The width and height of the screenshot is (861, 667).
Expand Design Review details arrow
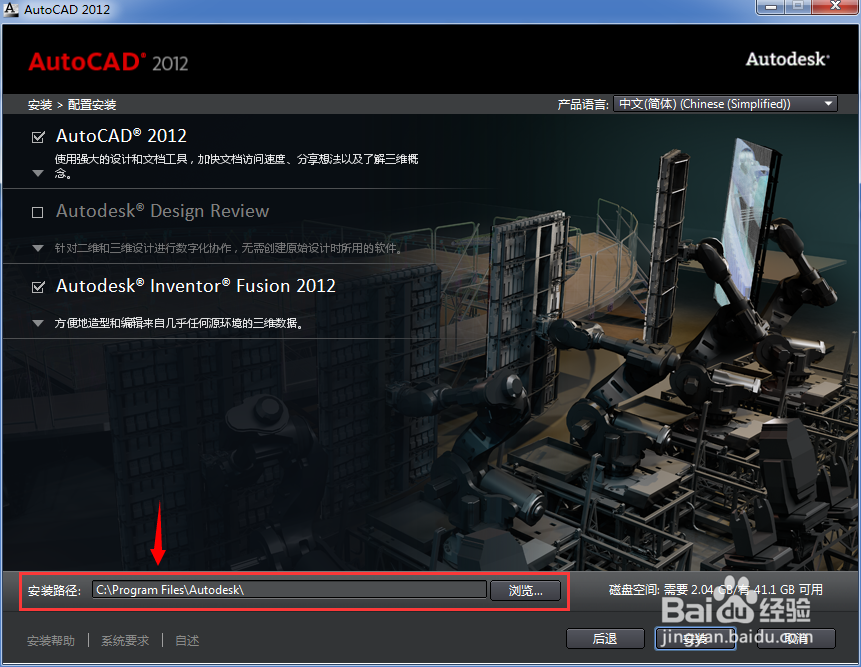click(x=38, y=248)
